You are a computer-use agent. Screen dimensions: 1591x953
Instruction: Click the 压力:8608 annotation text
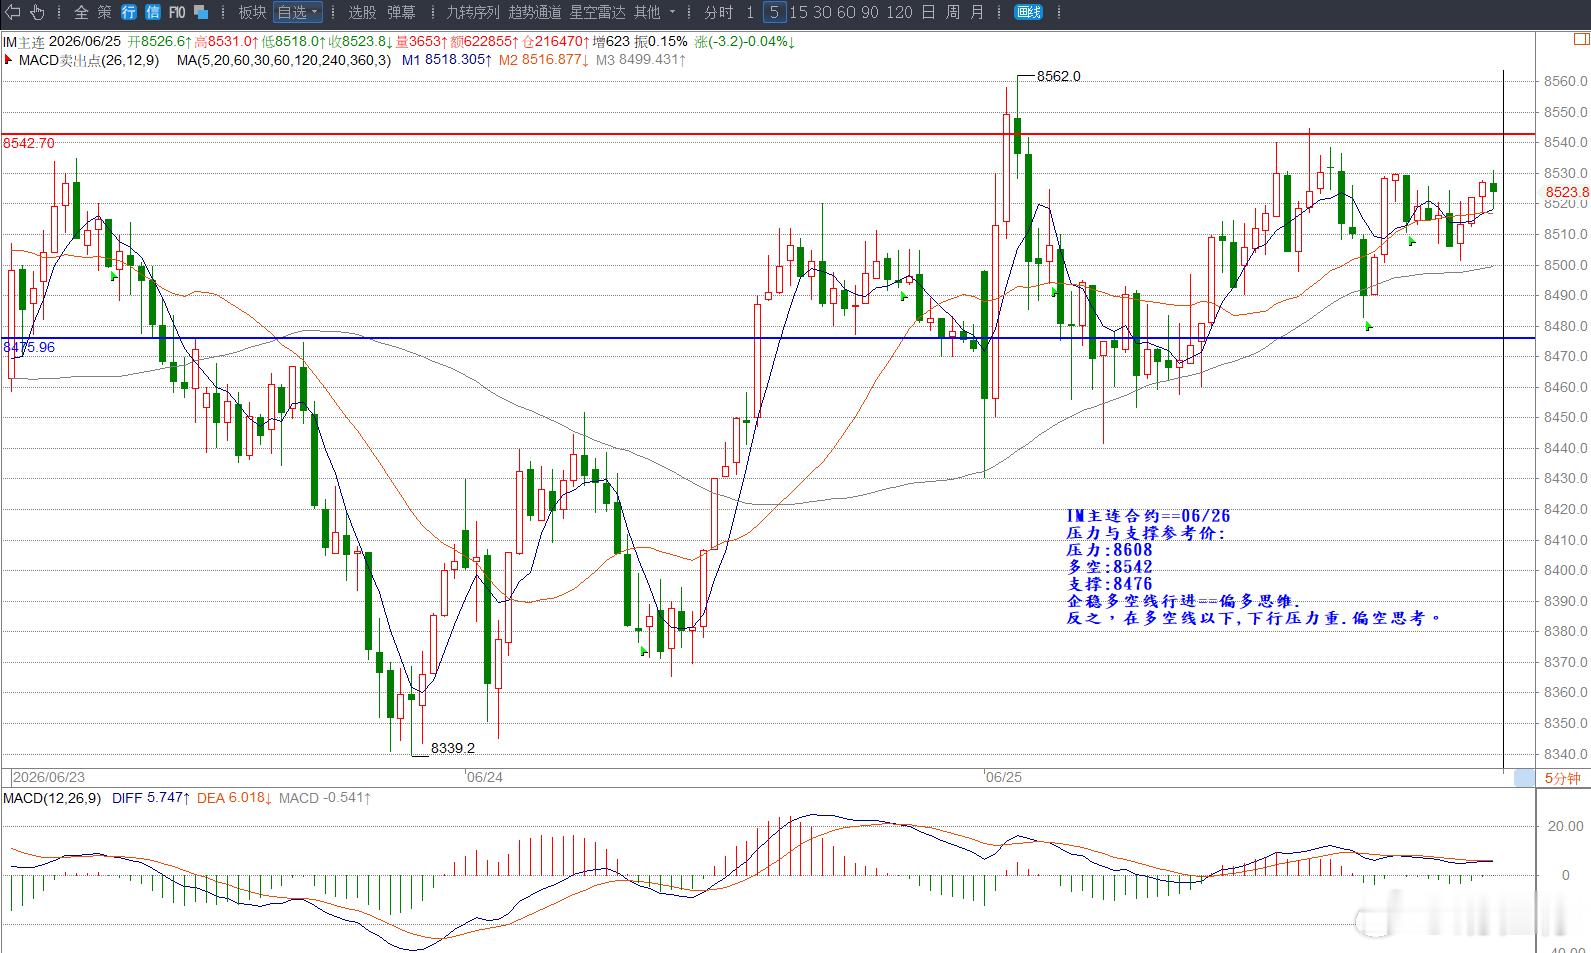coord(1109,550)
